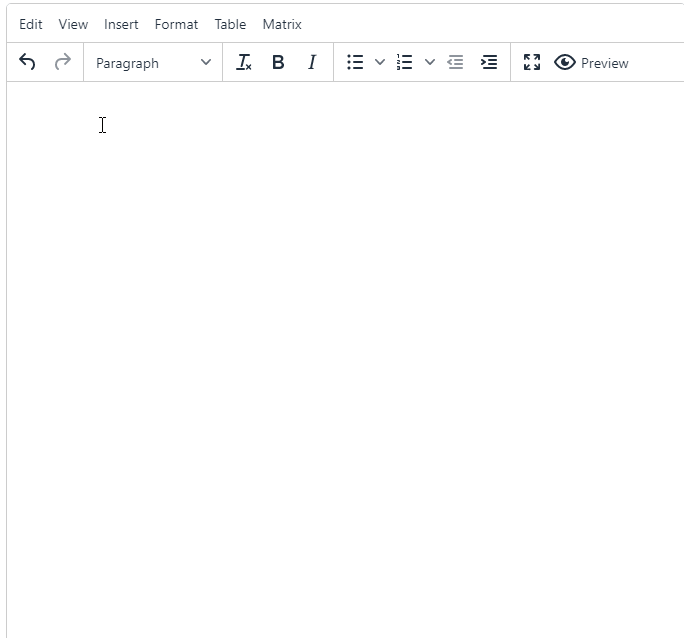
Task: Open the Table menu
Action: 230,24
